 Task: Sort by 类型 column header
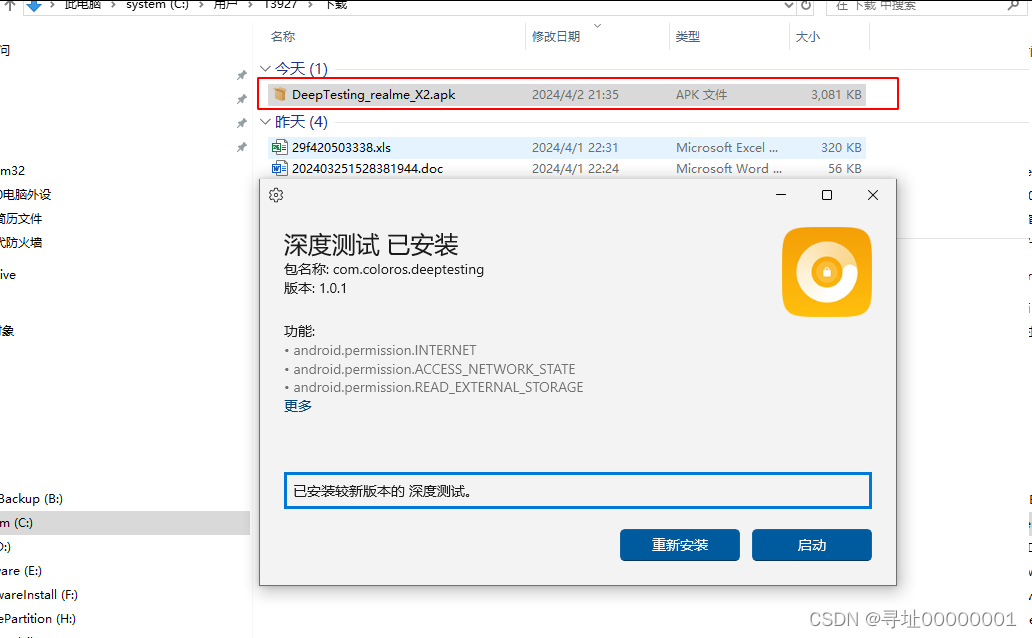[x=688, y=37]
